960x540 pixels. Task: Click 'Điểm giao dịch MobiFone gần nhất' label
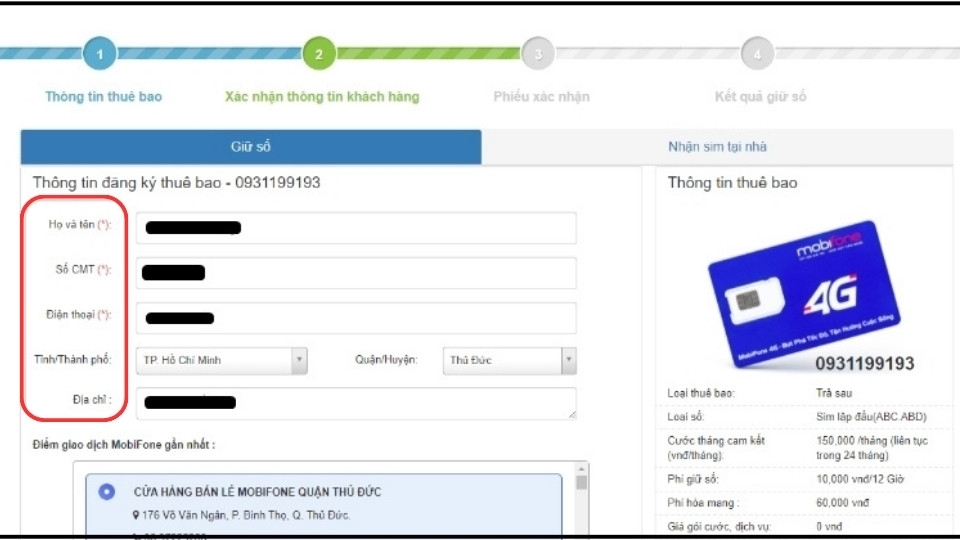[124, 444]
